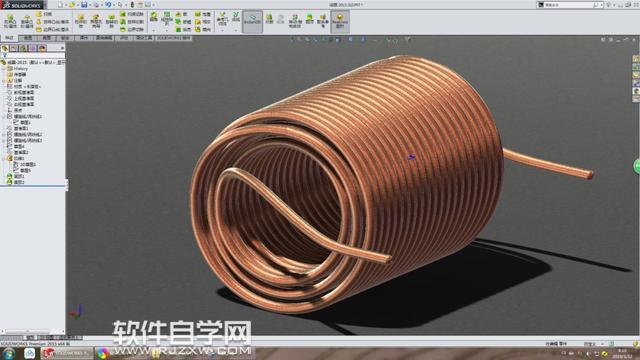
Task: Open the Fillet dropdown arrow
Action: [x=153, y=30]
